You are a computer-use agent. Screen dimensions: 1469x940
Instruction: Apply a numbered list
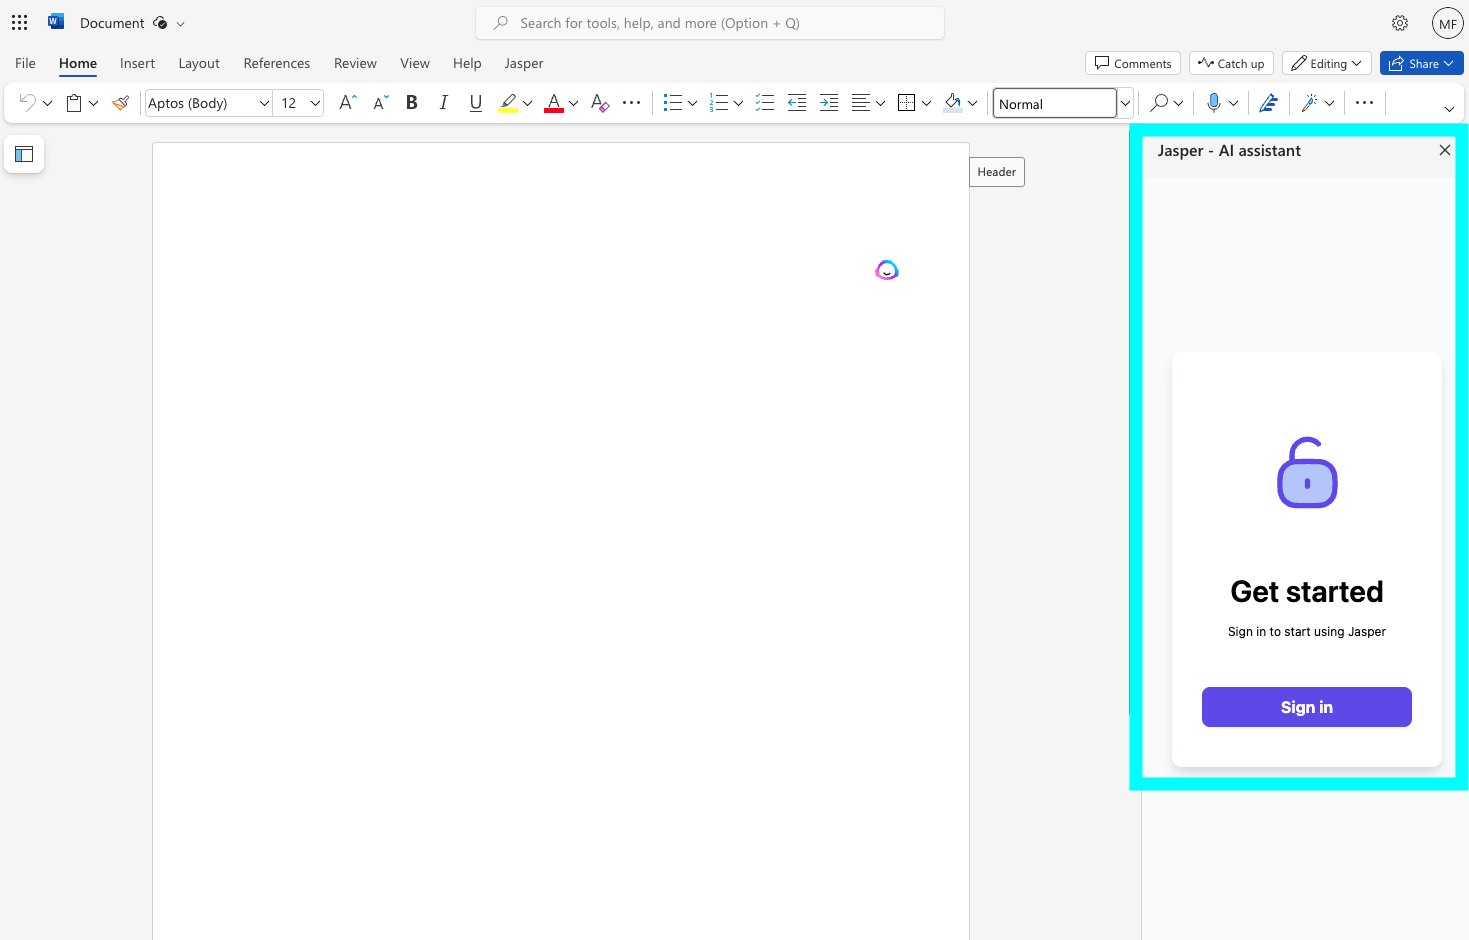719,102
